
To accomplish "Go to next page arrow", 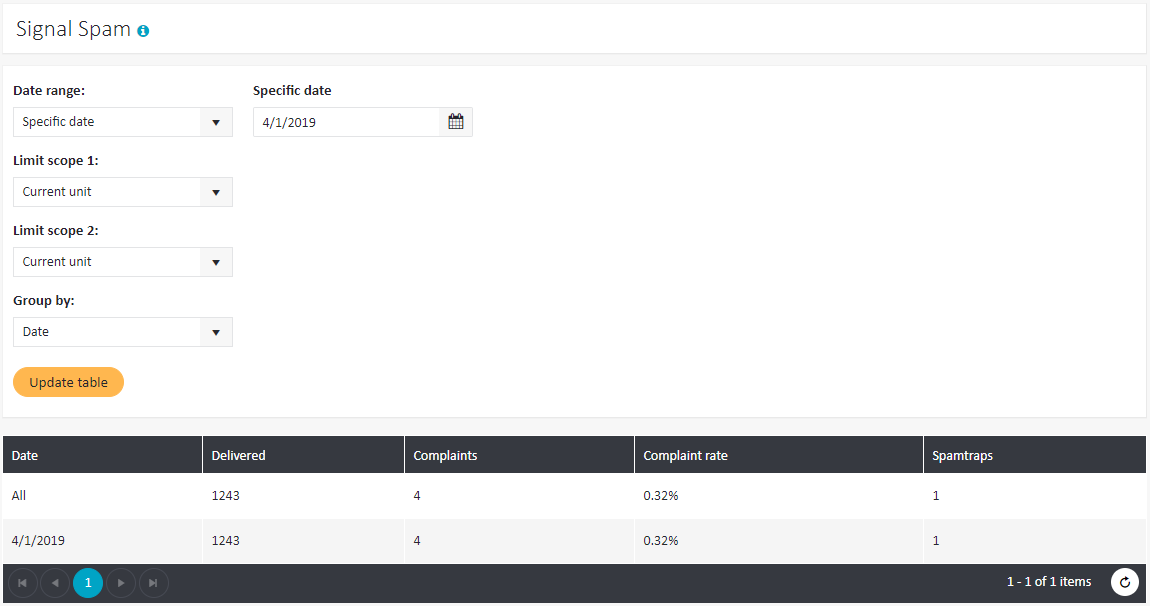I will (x=121, y=582).
